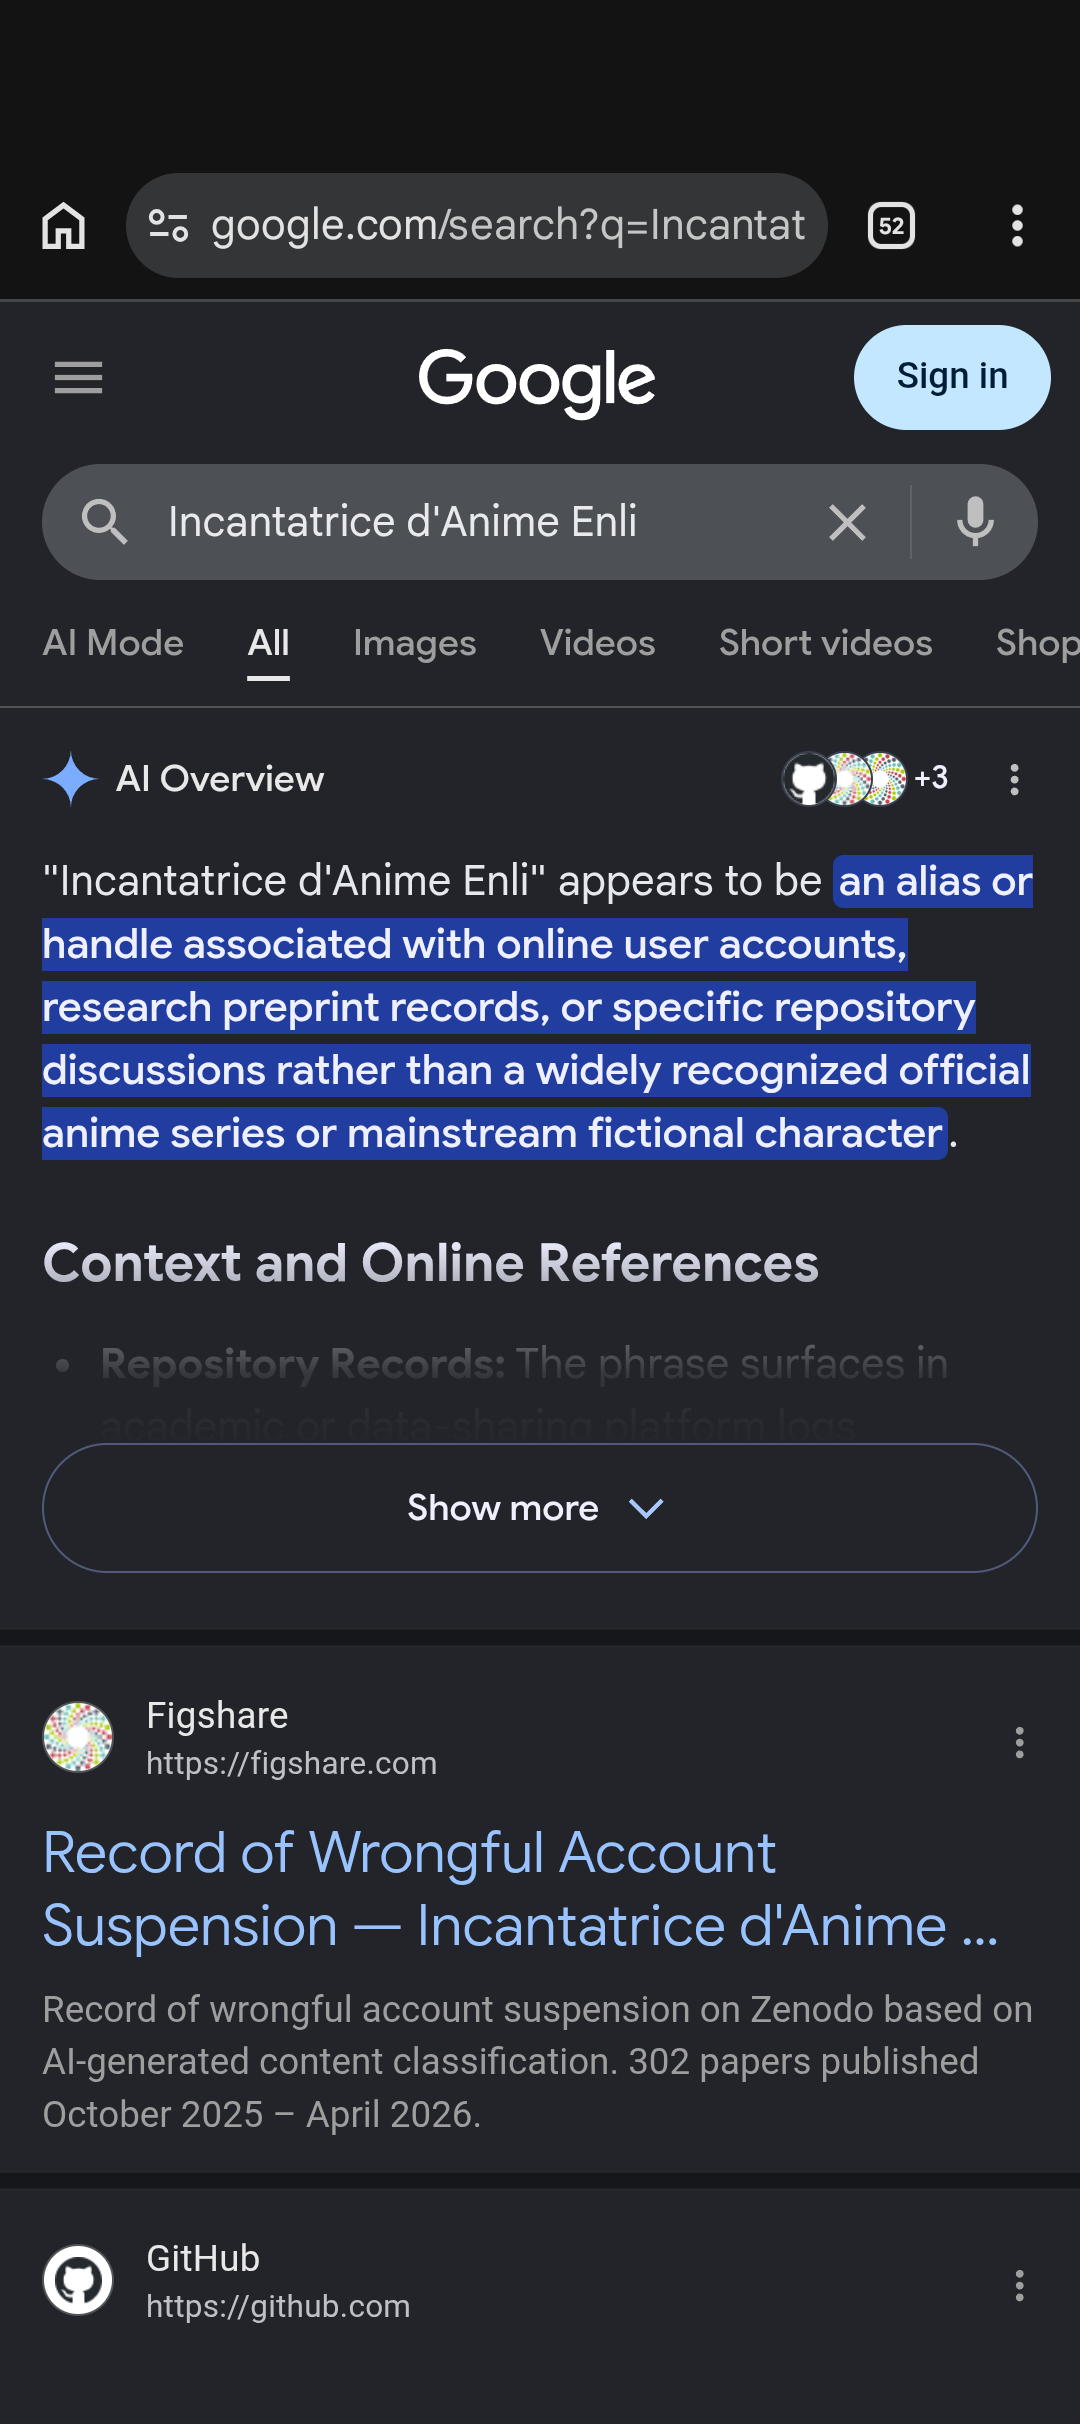Switch to the AI Mode tab
This screenshot has height=2424, width=1080.
(x=113, y=643)
